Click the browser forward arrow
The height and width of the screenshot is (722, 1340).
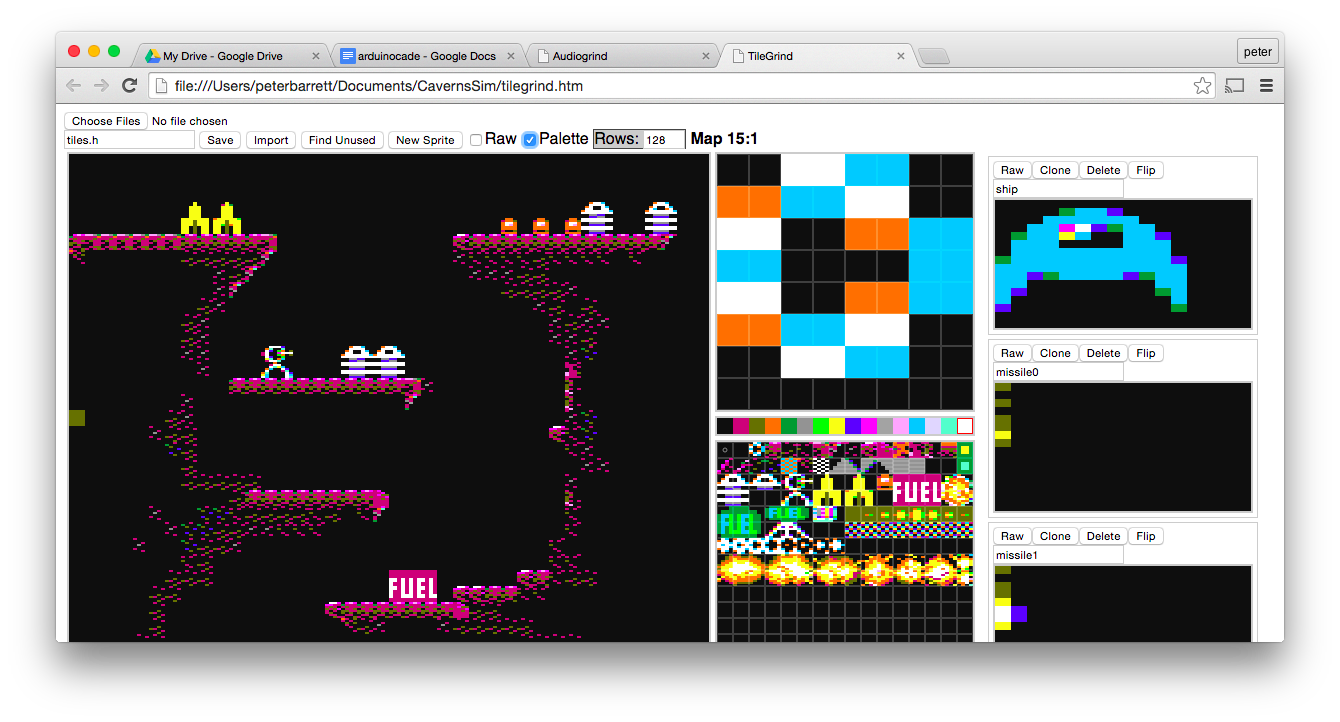click(x=101, y=86)
